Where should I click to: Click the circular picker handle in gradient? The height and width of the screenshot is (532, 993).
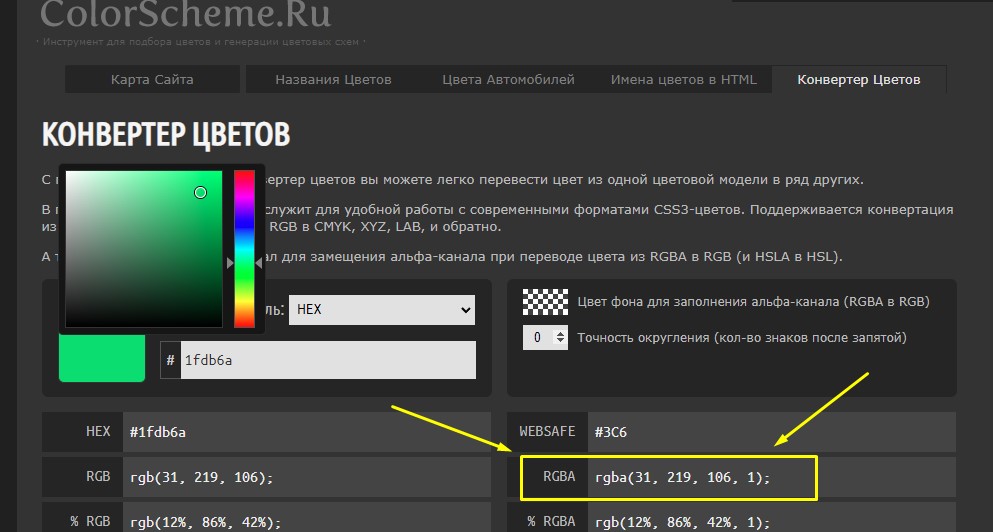click(x=200, y=192)
